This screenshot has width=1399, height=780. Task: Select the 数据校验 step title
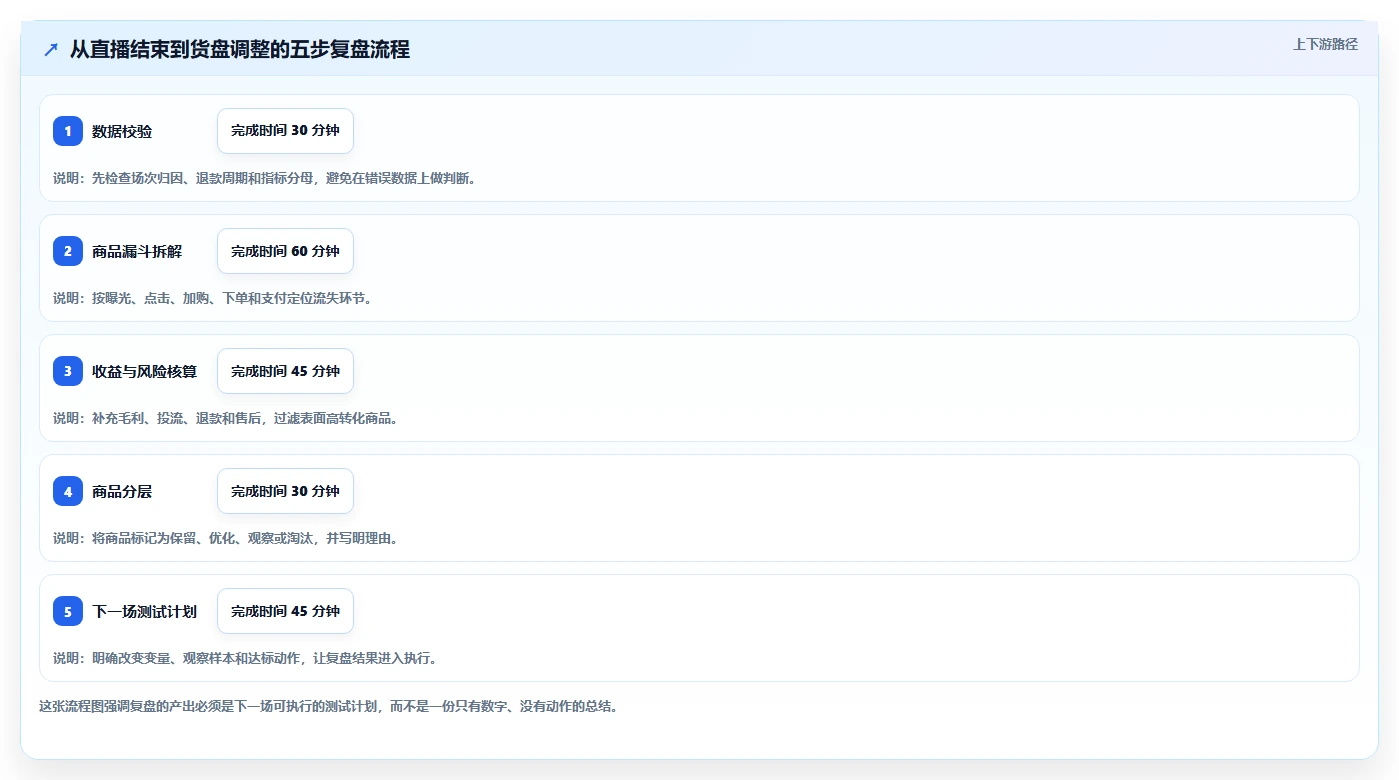(122, 131)
